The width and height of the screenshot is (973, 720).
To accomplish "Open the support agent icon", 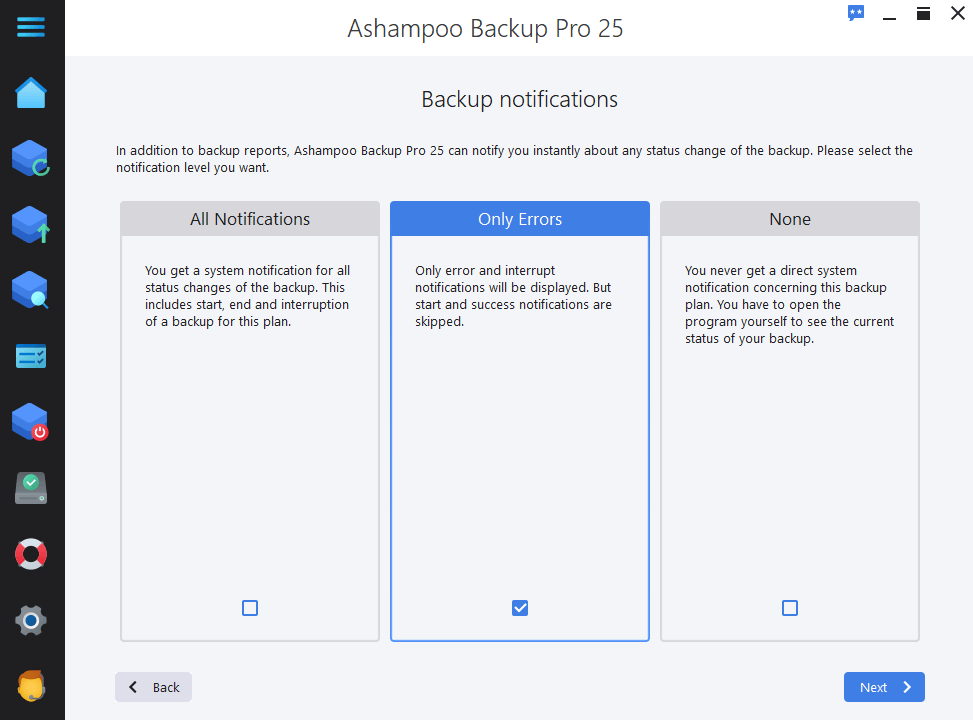I will point(31,686).
